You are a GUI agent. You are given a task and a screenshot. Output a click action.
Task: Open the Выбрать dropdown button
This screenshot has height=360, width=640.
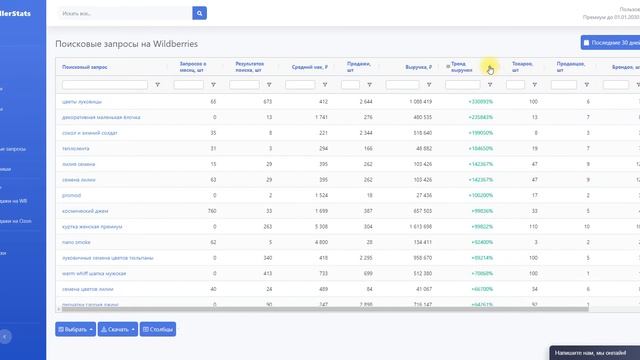click(76, 329)
